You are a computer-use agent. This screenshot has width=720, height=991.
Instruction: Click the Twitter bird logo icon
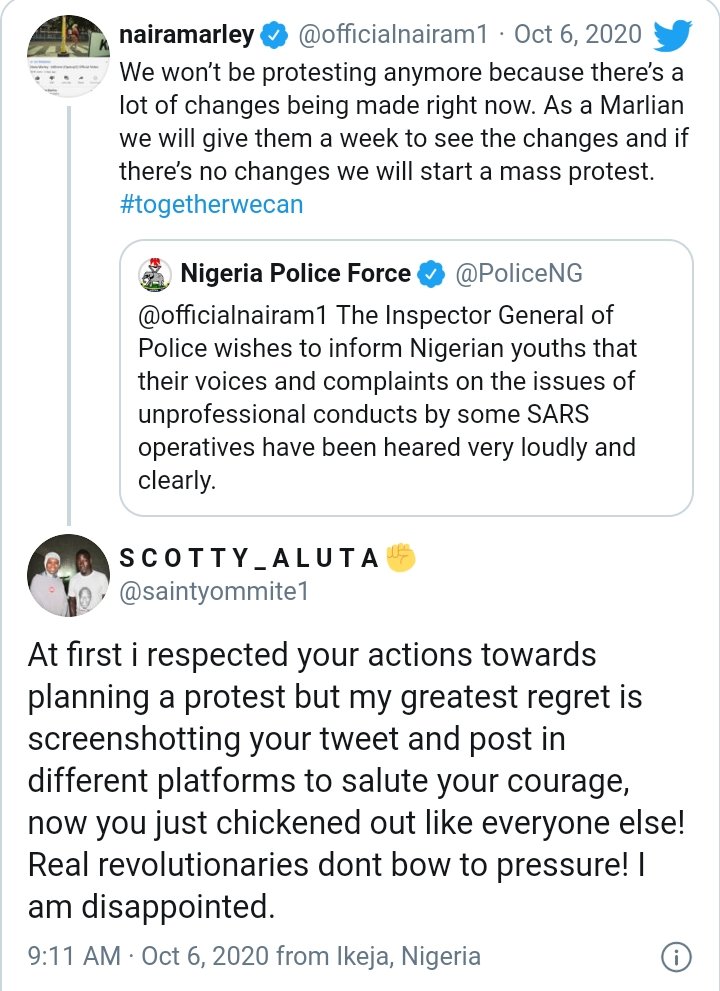tap(671, 35)
